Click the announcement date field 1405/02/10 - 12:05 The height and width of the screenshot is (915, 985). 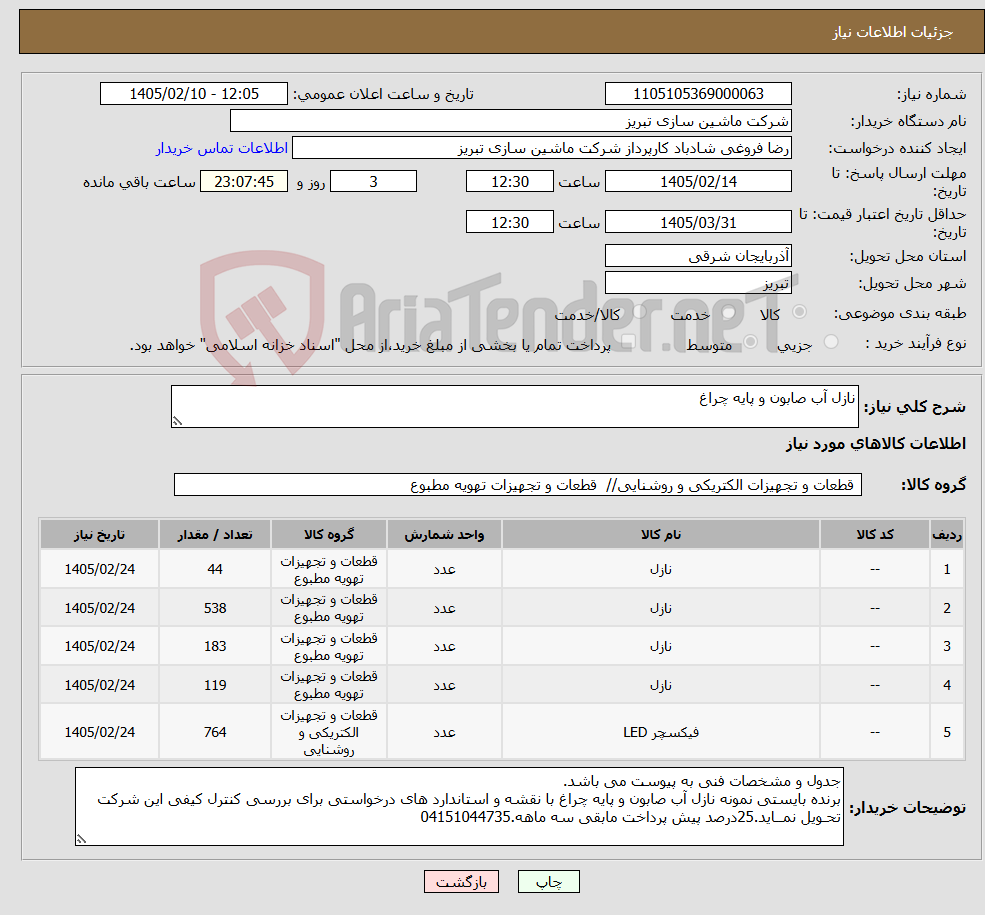point(193,94)
